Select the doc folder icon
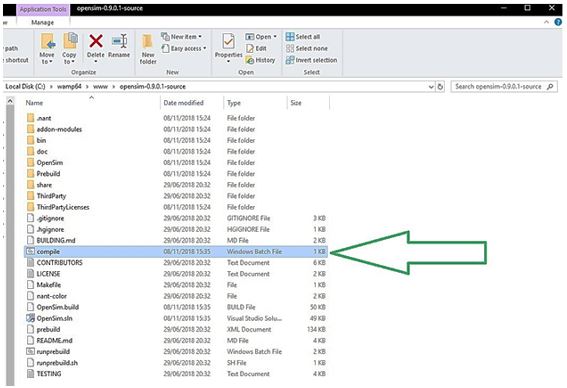 [31, 152]
